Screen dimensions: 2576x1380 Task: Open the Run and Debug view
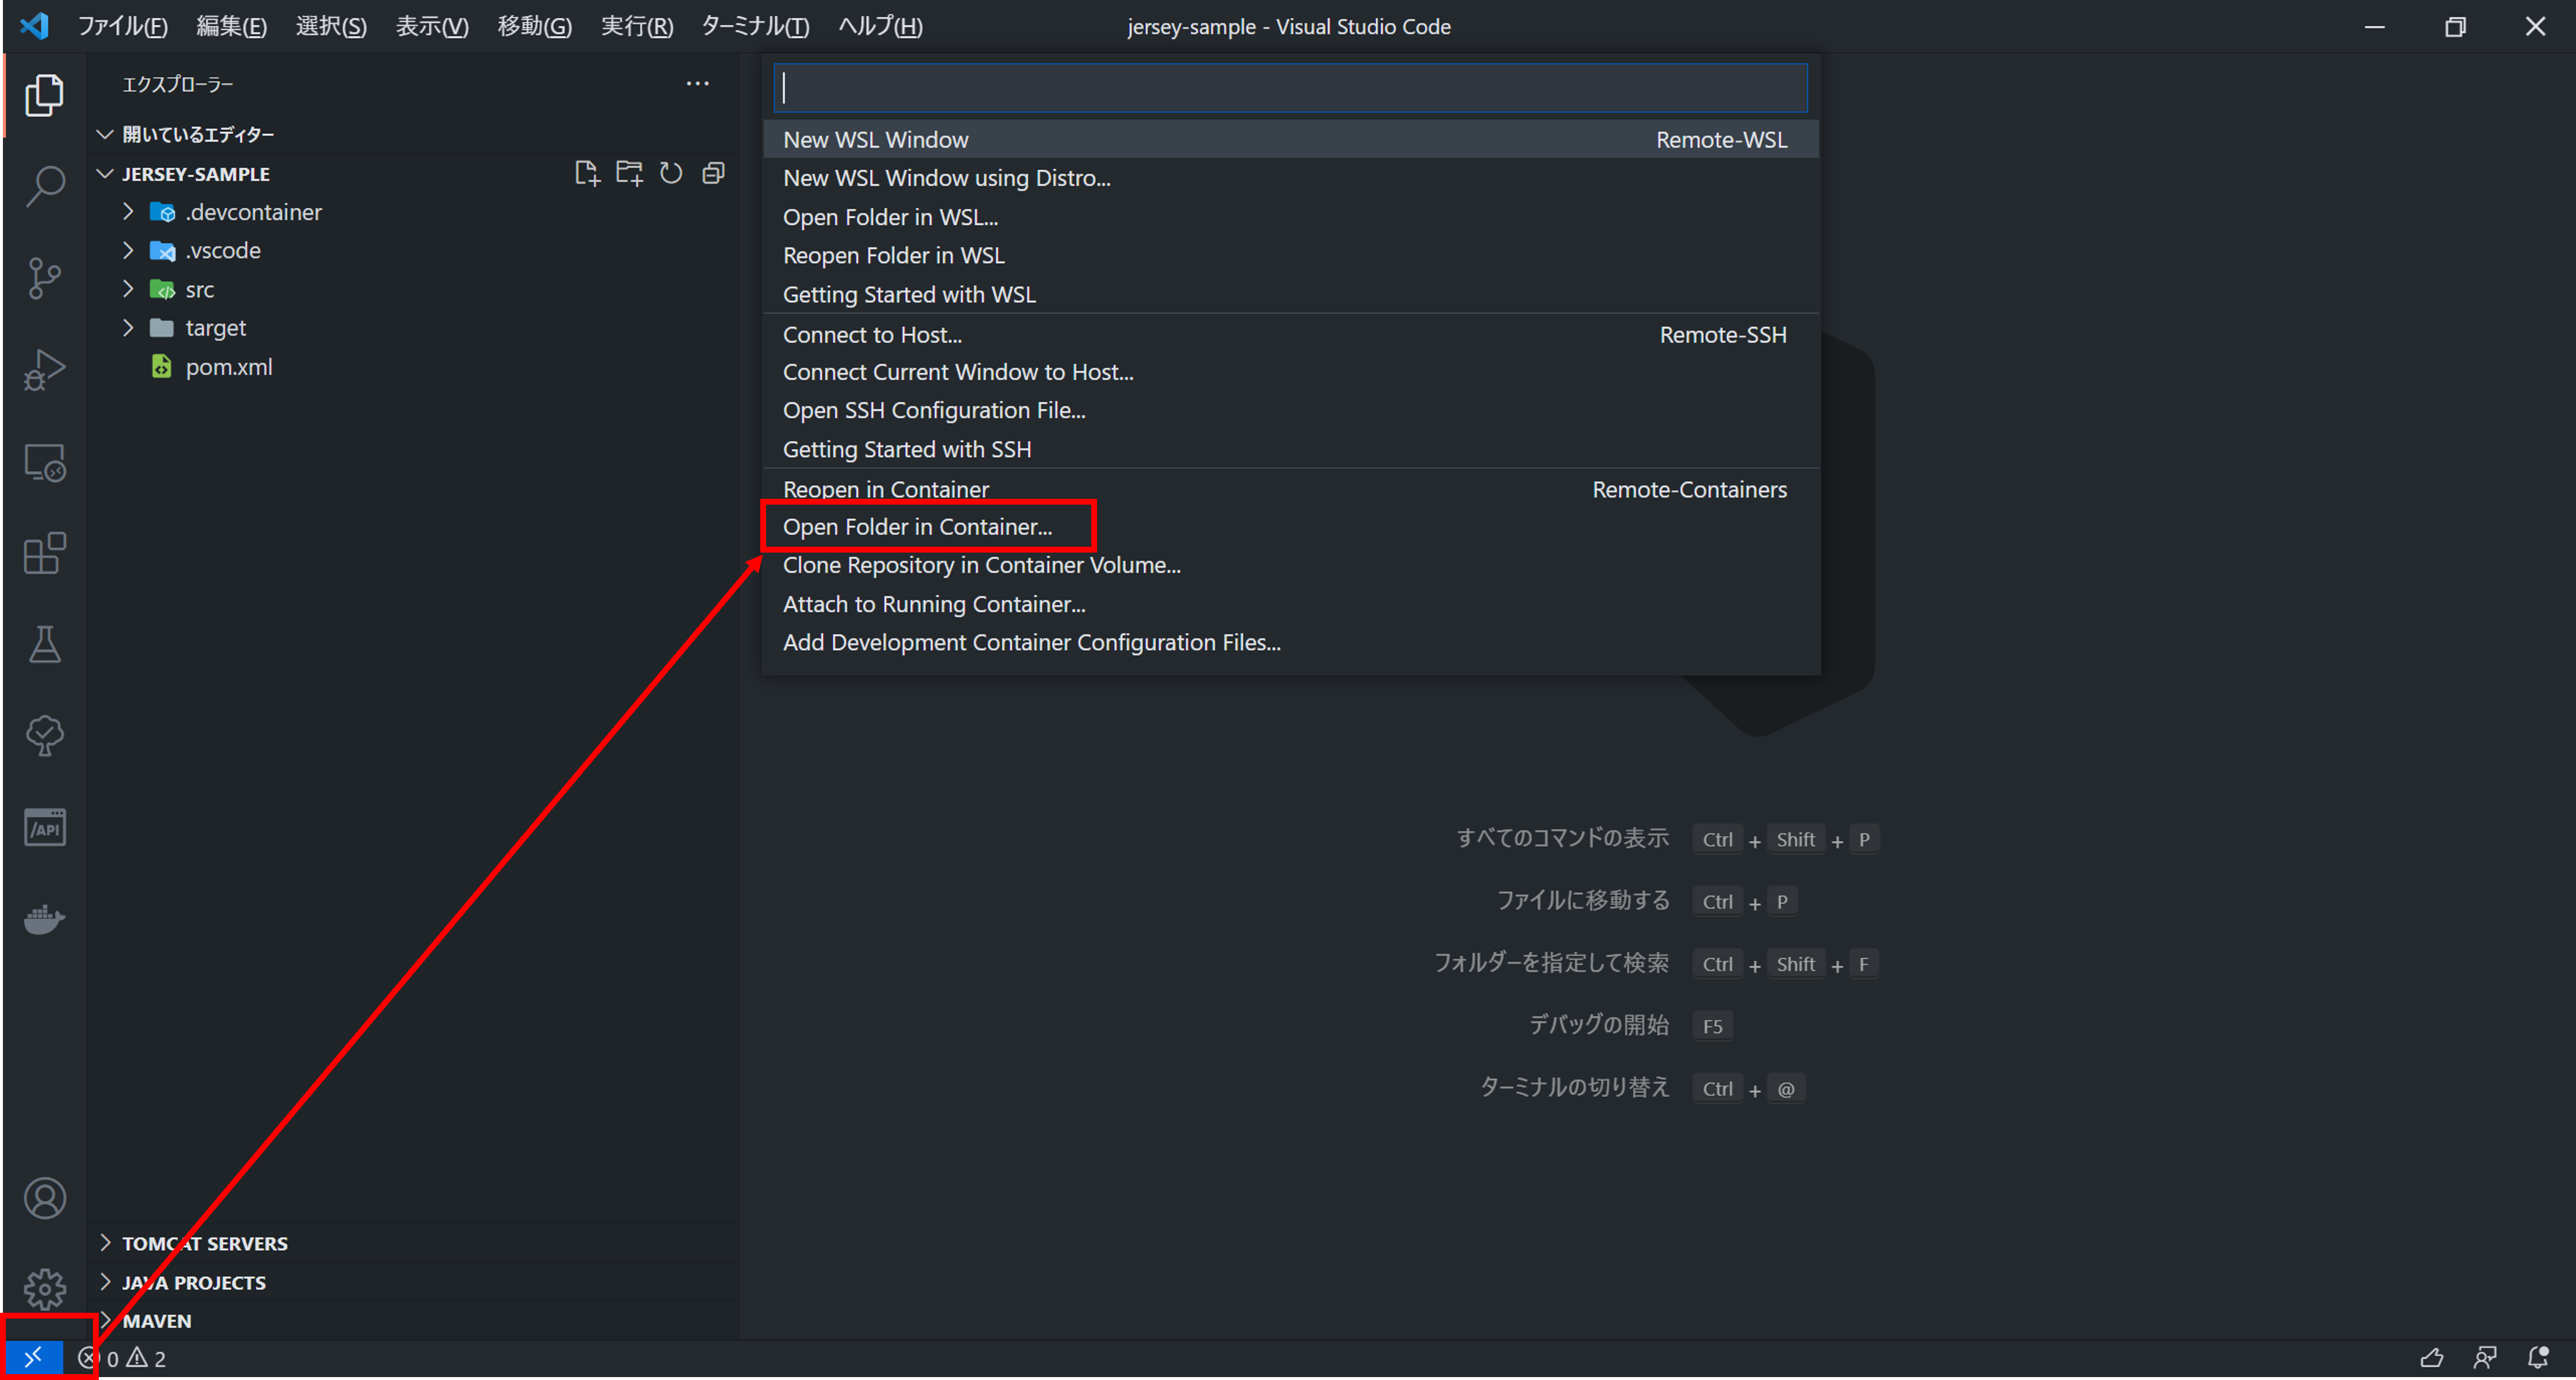(x=44, y=370)
